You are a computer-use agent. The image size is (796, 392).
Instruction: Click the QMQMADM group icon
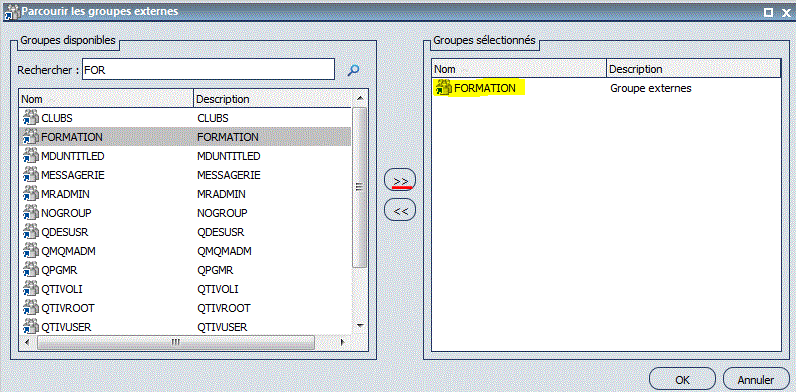(x=31, y=251)
